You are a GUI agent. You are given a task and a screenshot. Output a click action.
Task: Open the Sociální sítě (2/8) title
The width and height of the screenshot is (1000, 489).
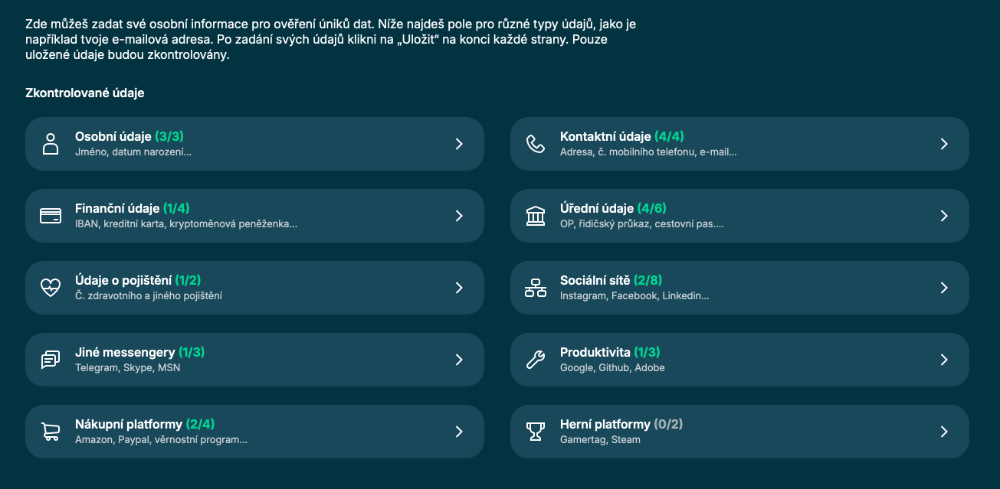(611, 281)
